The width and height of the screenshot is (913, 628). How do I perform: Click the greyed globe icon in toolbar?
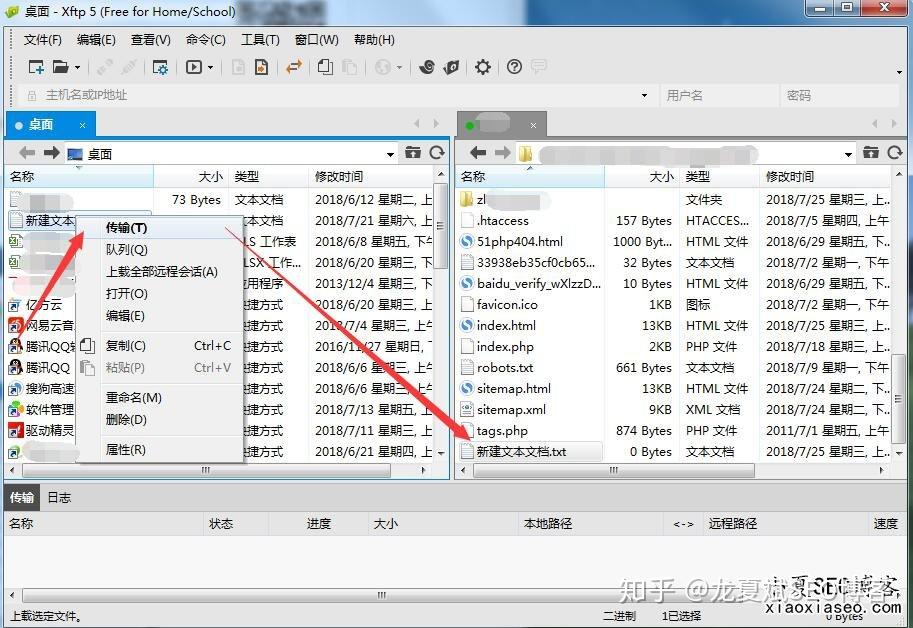point(383,67)
